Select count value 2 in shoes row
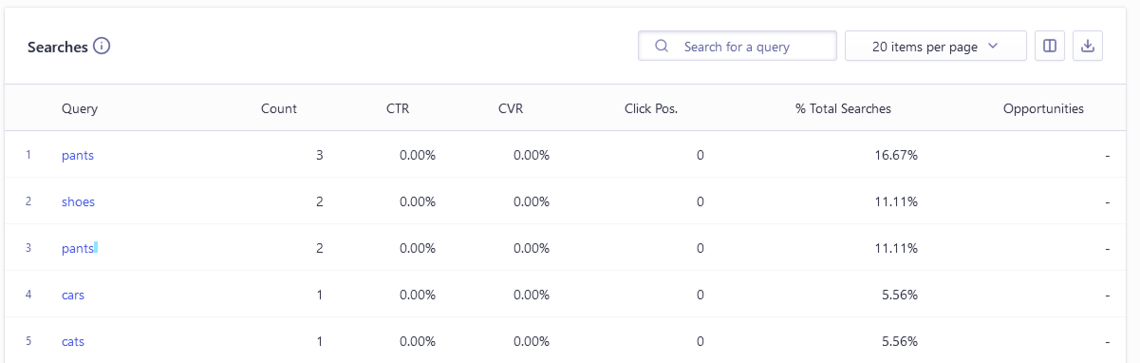The width and height of the screenshot is (1140, 363). click(x=319, y=202)
